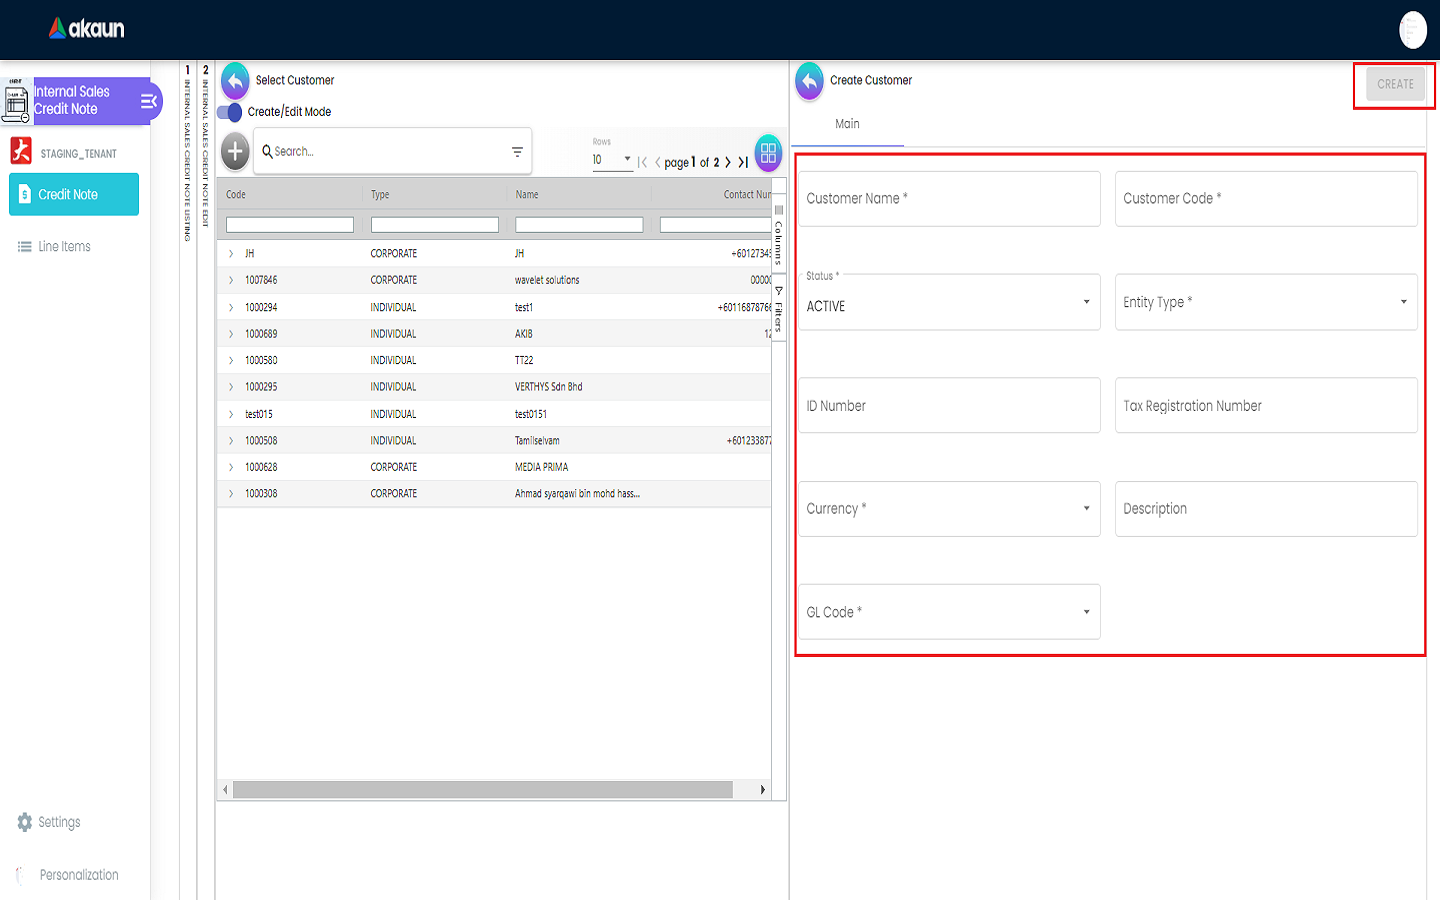This screenshot has width=1440, height=900.
Task: Open the Entity Type dropdown
Action: (1265, 302)
